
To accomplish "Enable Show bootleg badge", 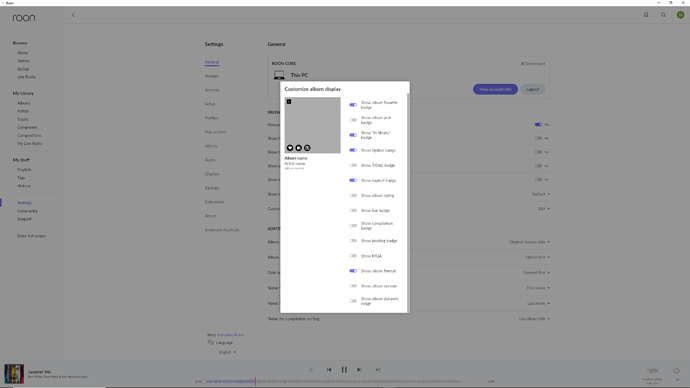I will pos(353,241).
